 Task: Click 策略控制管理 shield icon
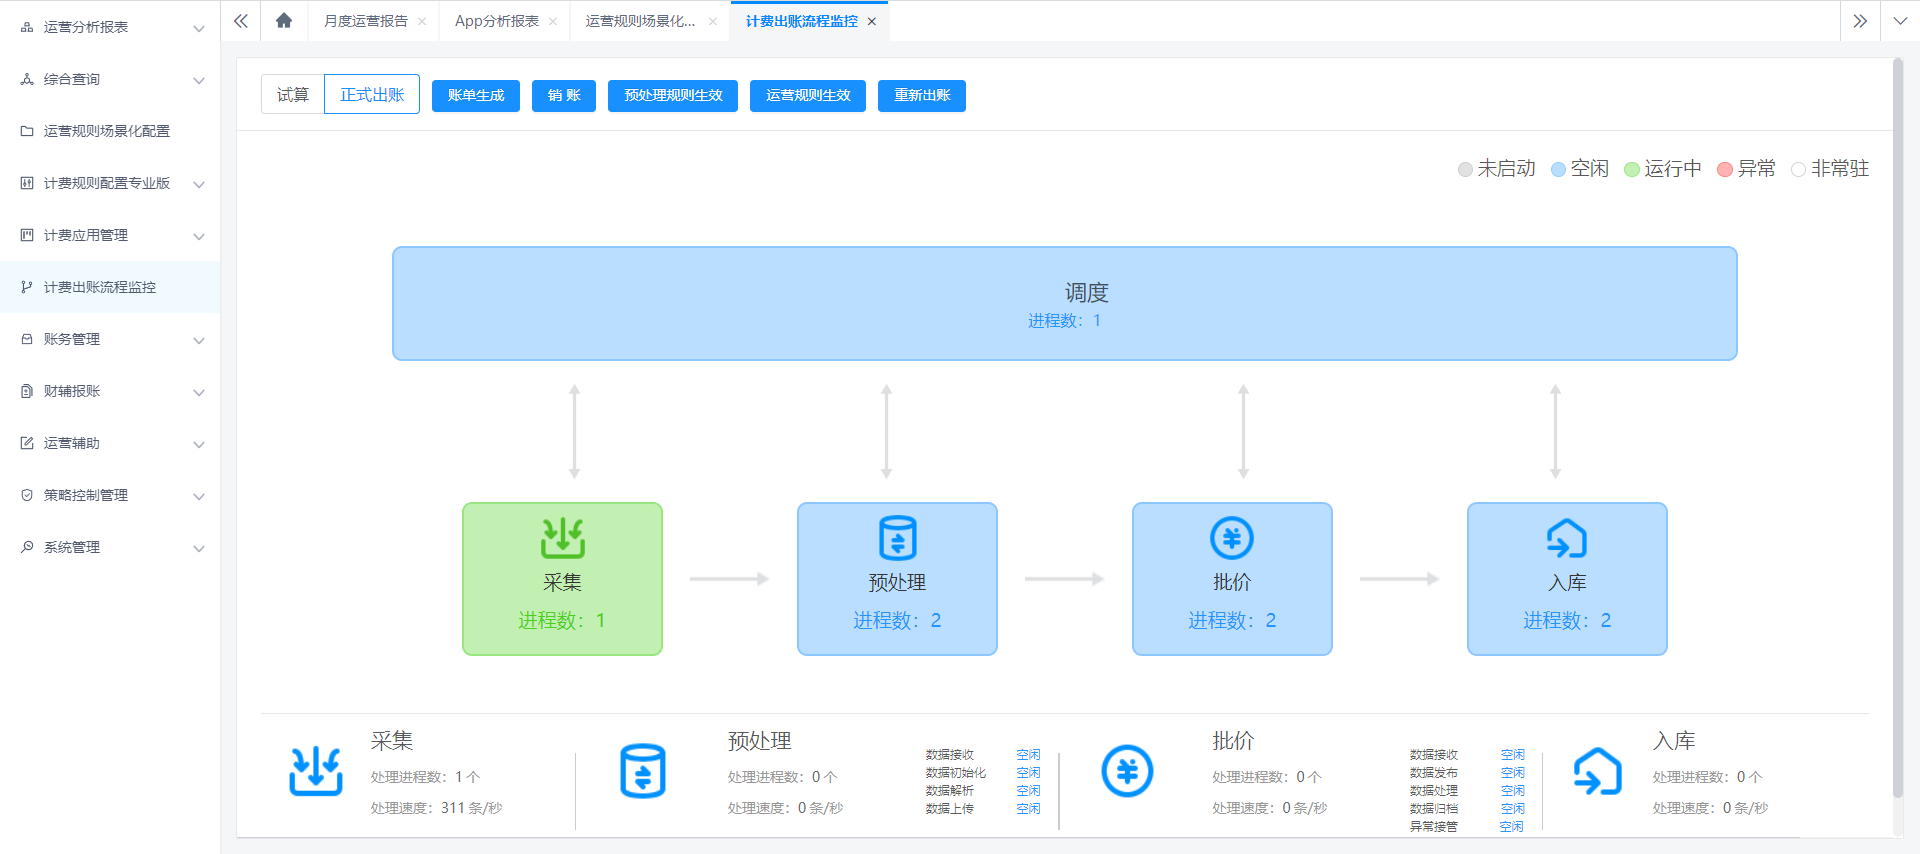(x=27, y=495)
